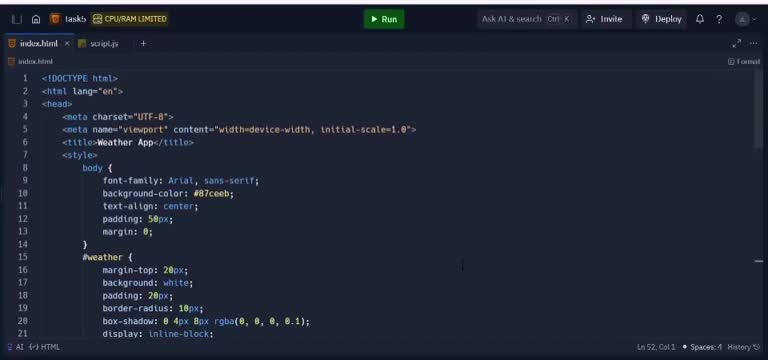Click the <style> tag on line 7

(x=80, y=155)
